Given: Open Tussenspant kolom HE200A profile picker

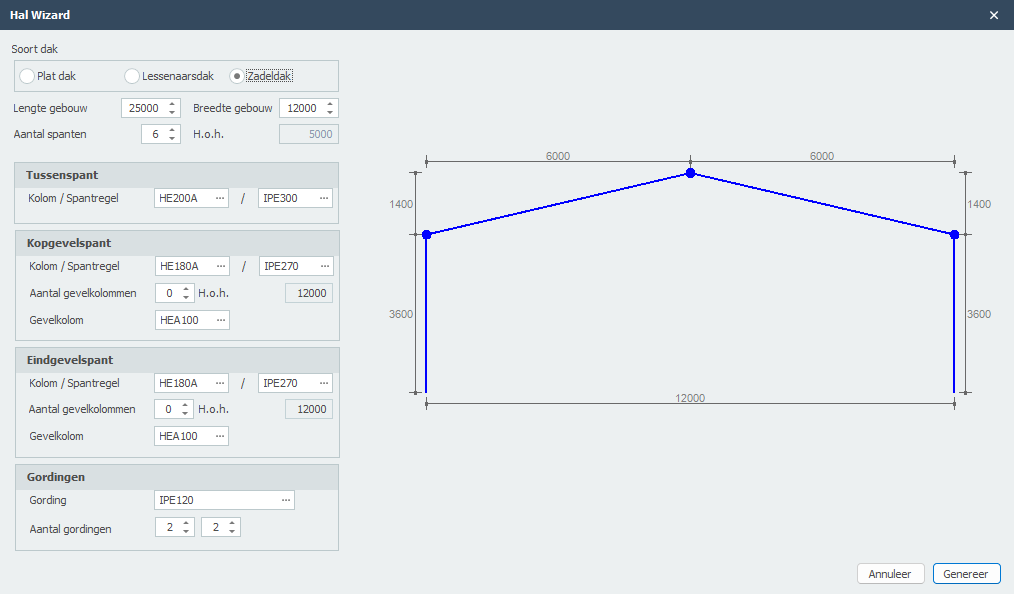Looking at the screenshot, I should tap(220, 198).
